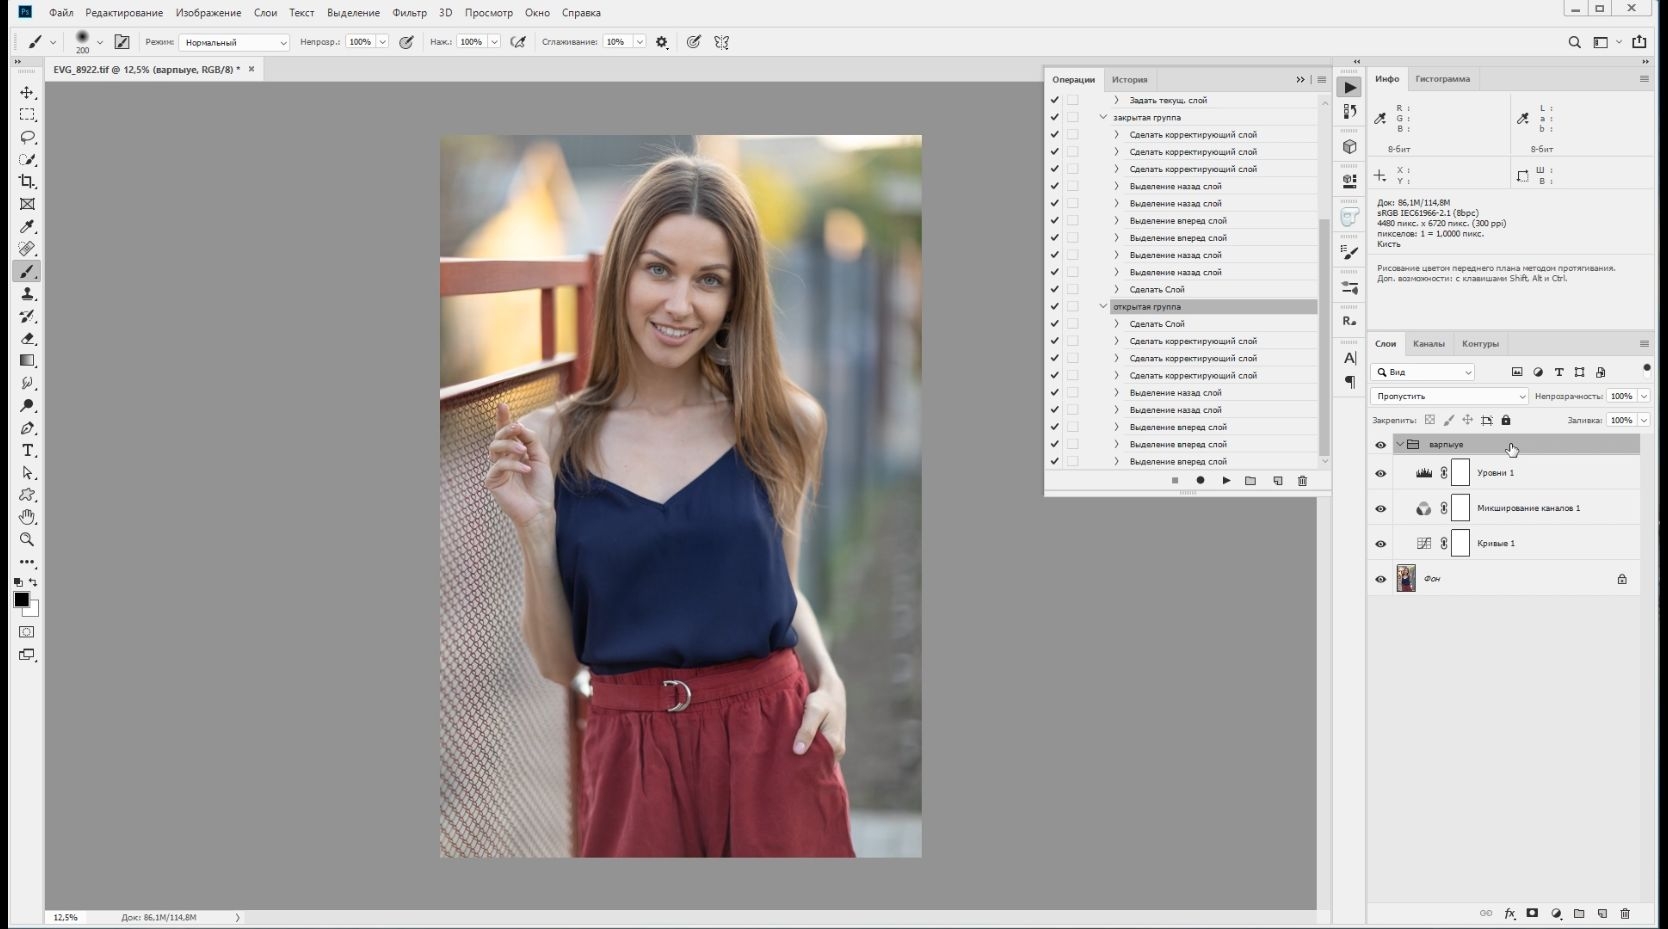Toggle dialog box for Задать текущ. слой
1668x929 pixels.
click(1072, 100)
